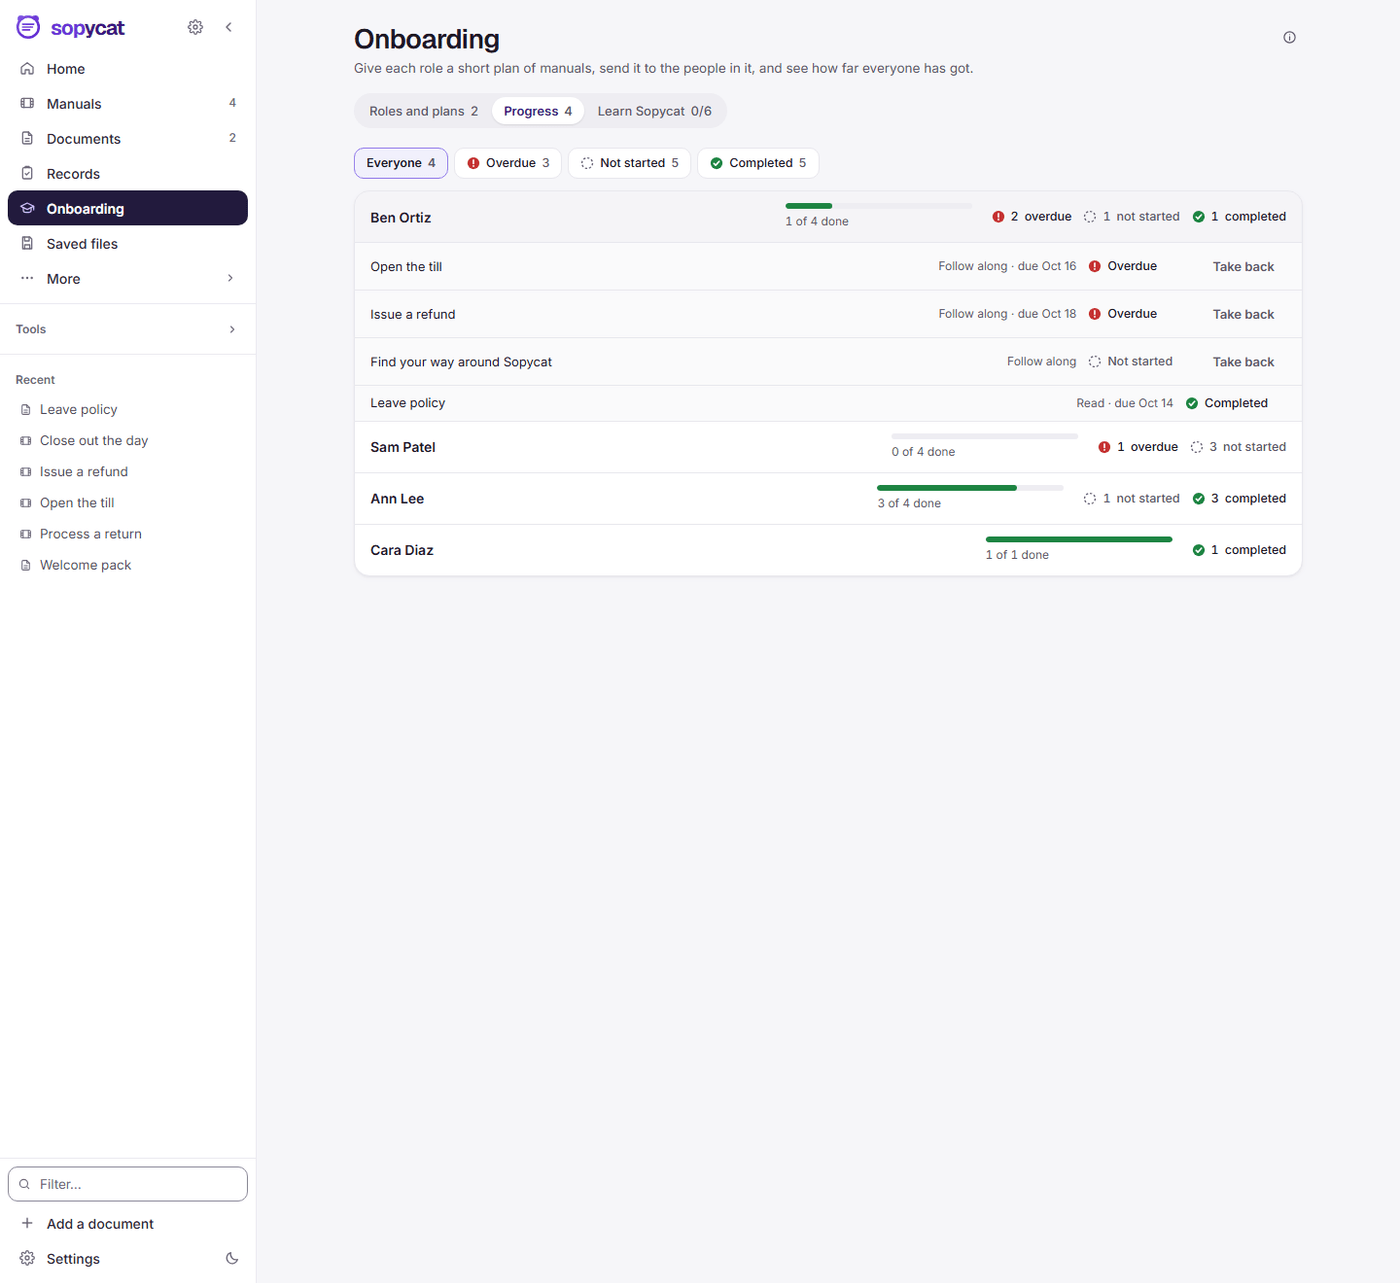Open Onboarding in the sidebar
Screen dimensions: 1400x1283
[128, 208]
